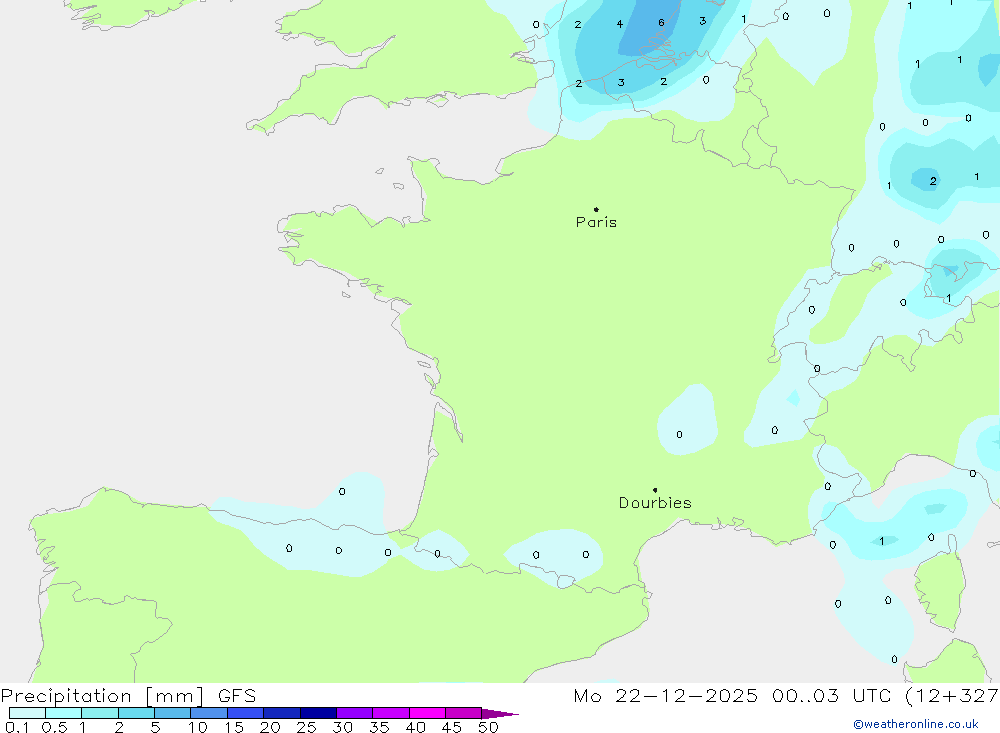Pick the 2–5 mm legend color swatch
Viewport: 1000px width, 733px height.
tap(136, 713)
